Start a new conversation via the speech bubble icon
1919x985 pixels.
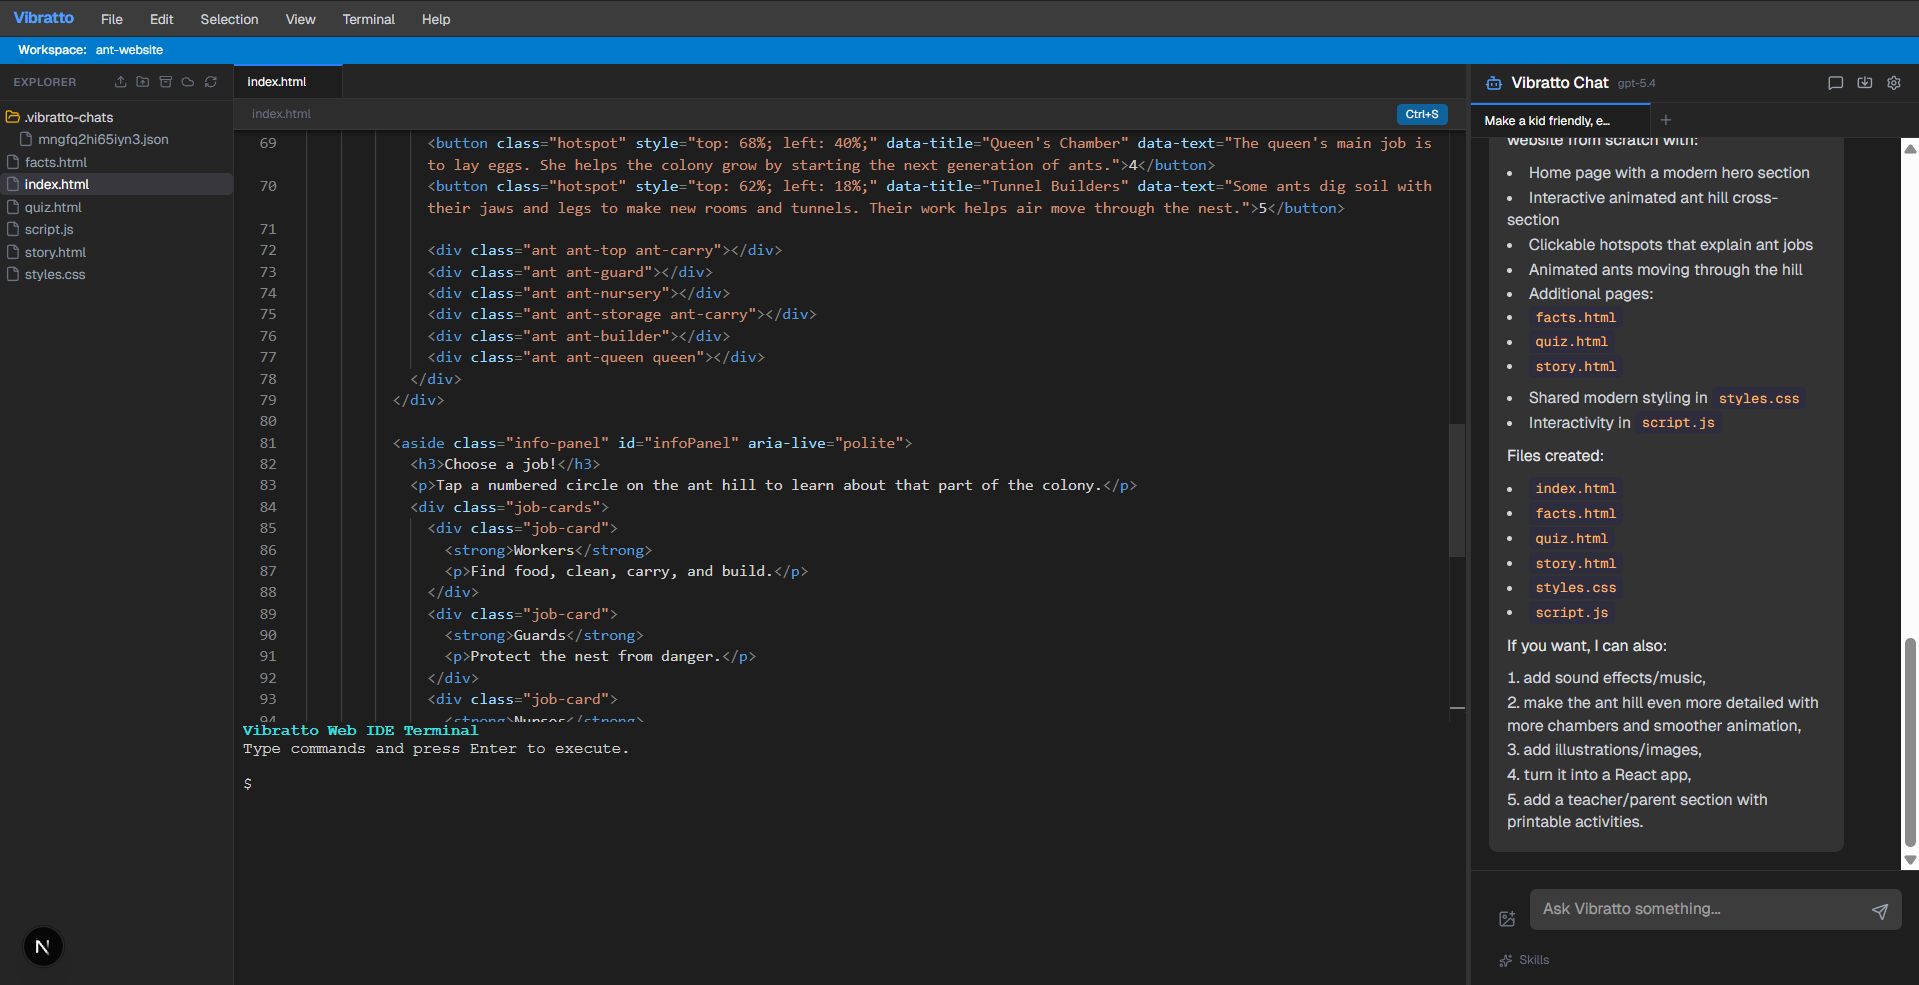coord(1834,83)
